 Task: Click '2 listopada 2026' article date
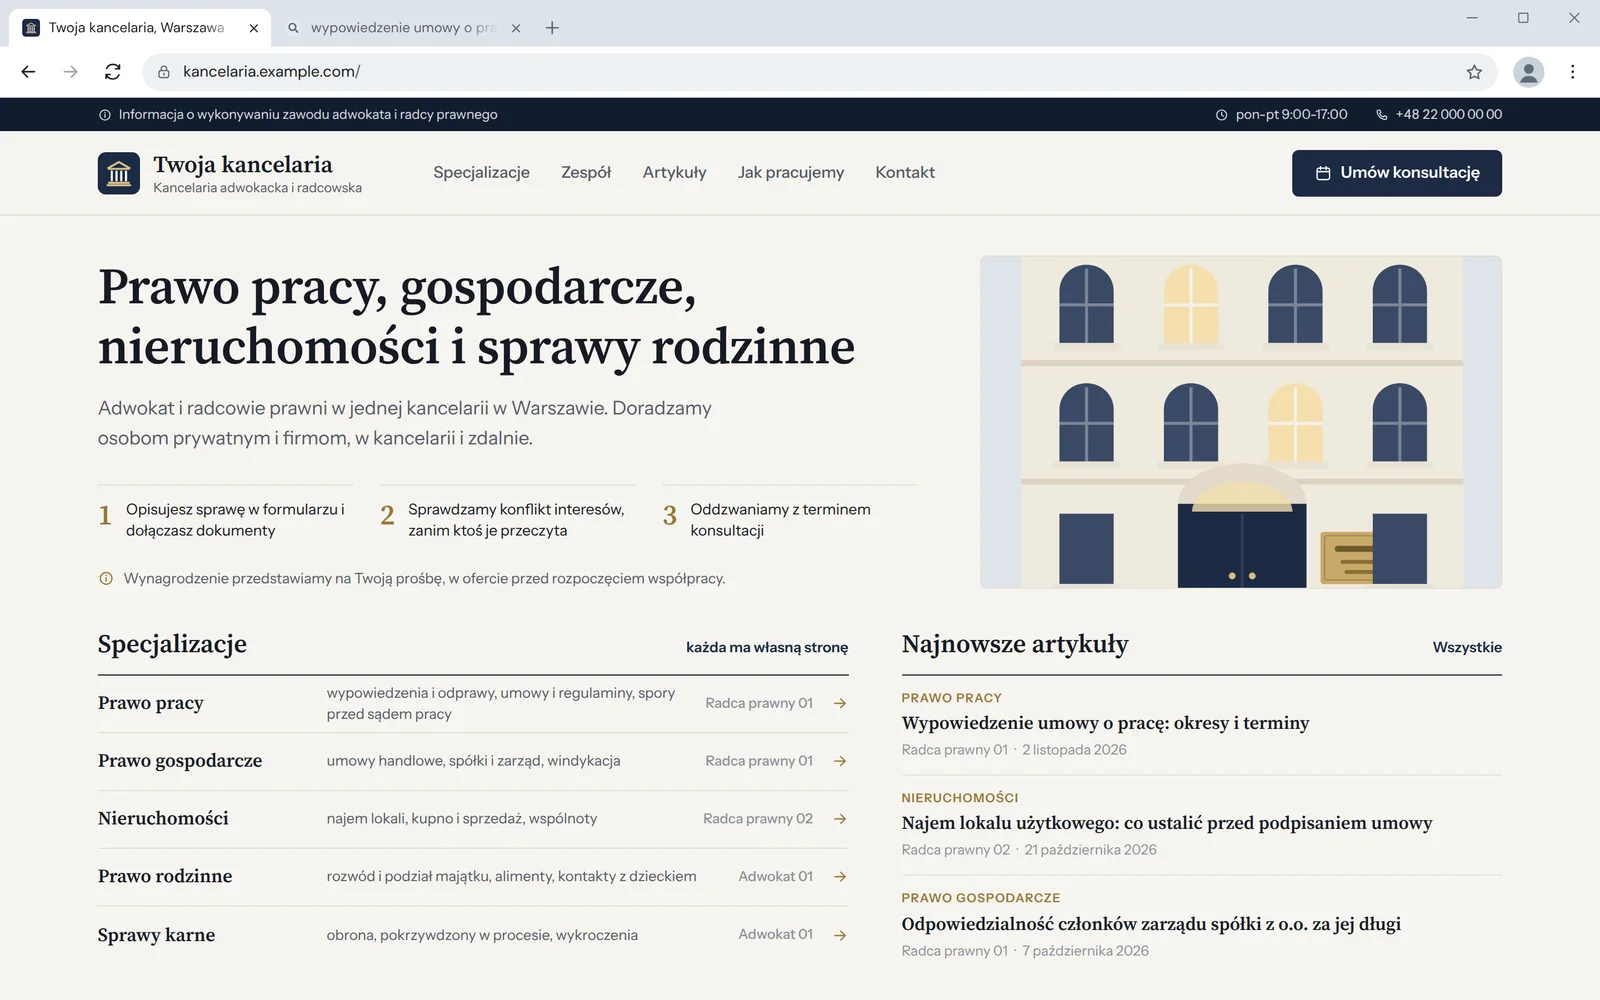1074,750
